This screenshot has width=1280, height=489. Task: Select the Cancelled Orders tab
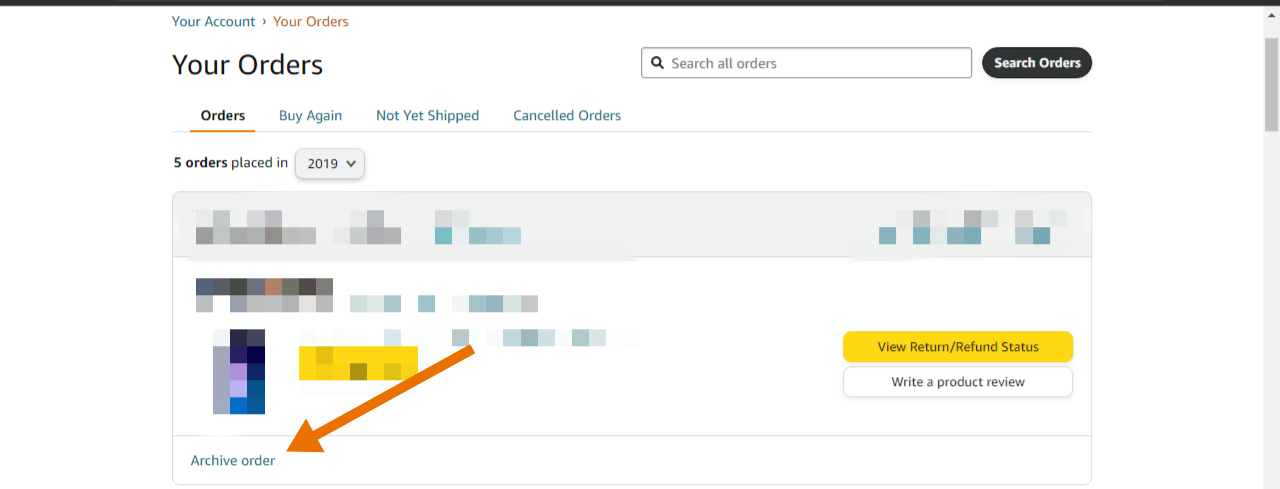pos(567,116)
